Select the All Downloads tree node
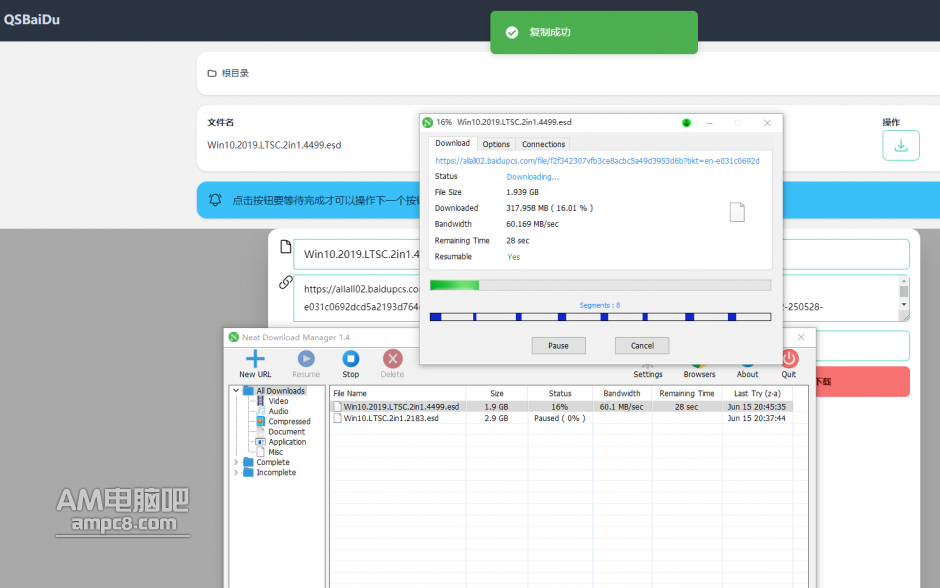The image size is (940, 588). pyautogui.click(x=281, y=391)
